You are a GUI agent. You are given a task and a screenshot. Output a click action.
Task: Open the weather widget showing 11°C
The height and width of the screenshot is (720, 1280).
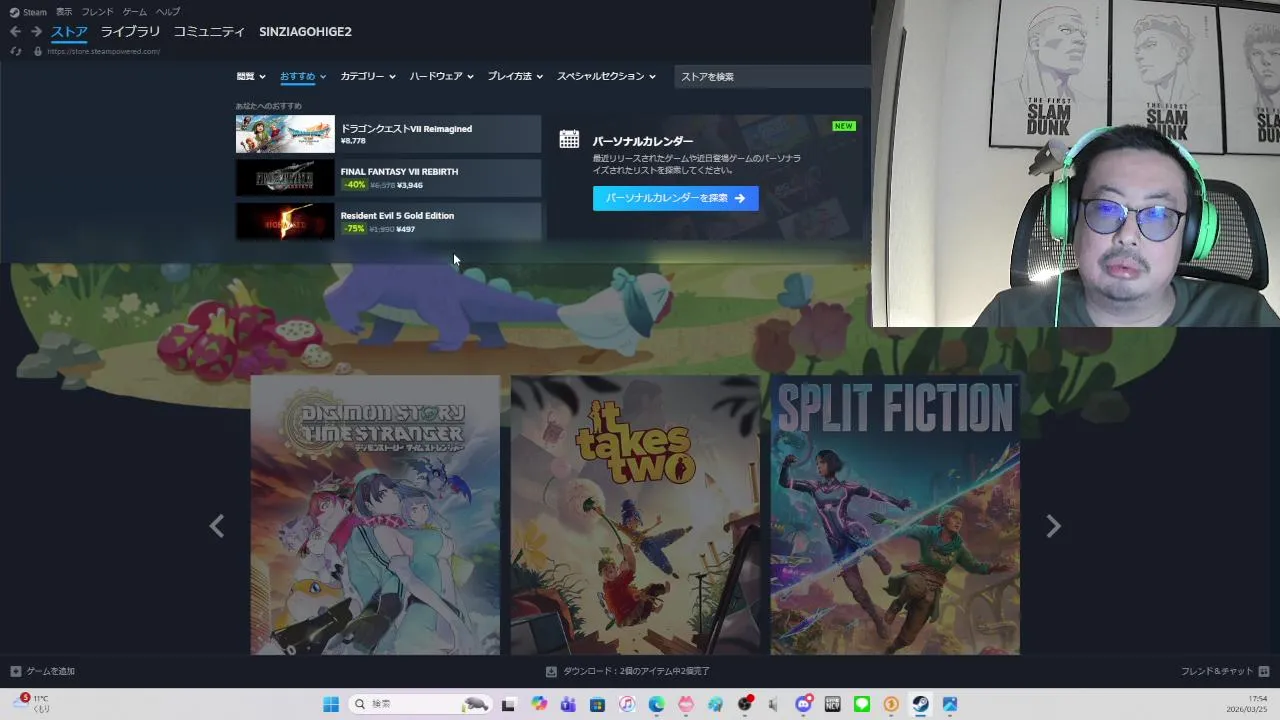32,703
